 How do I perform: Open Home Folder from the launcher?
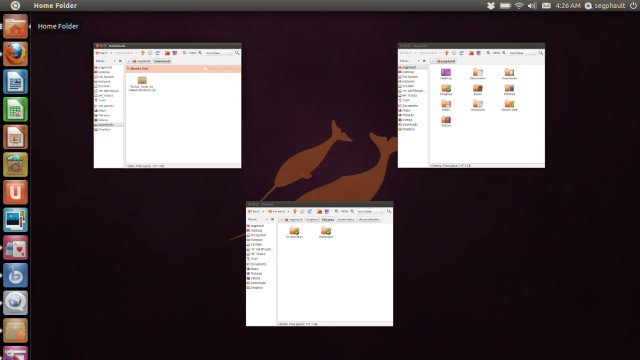[x=16, y=27]
